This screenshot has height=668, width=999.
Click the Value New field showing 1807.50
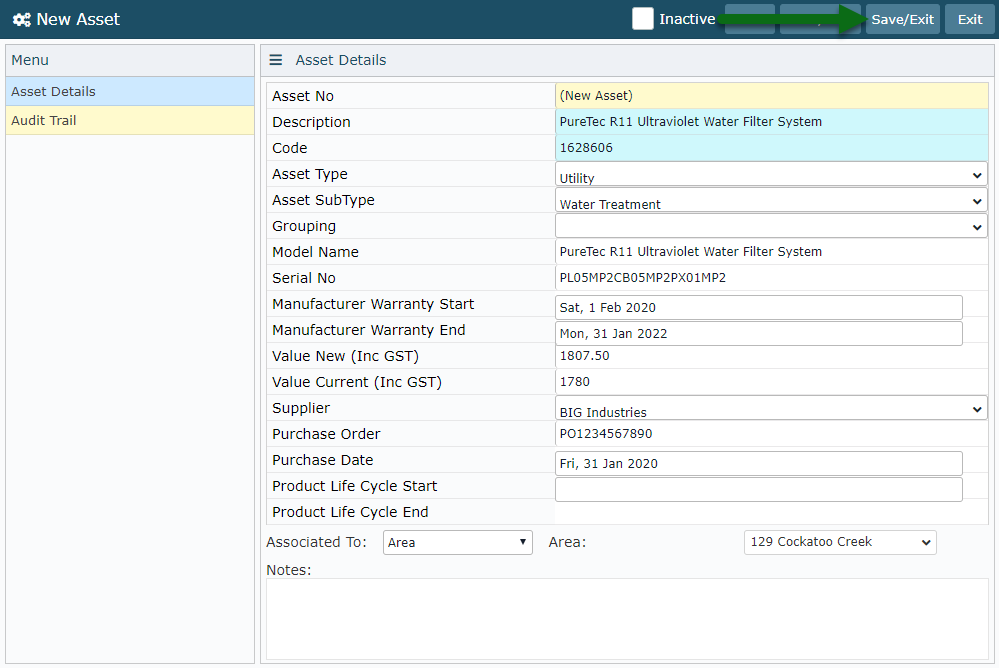point(772,356)
